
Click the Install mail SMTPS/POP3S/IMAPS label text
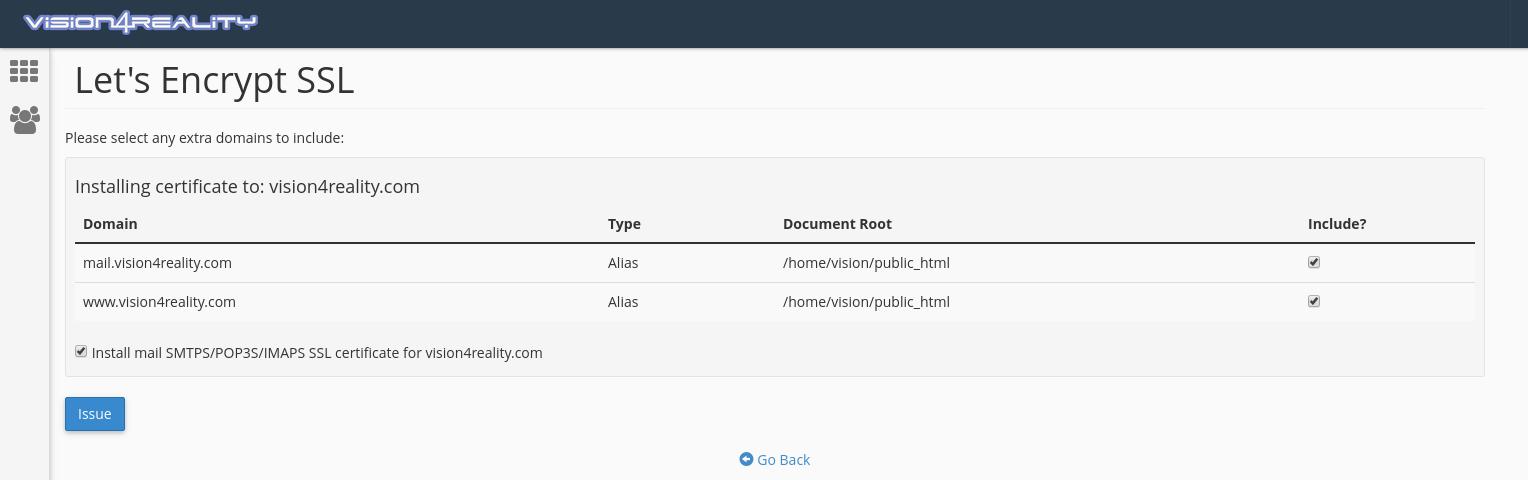(x=317, y=353)
